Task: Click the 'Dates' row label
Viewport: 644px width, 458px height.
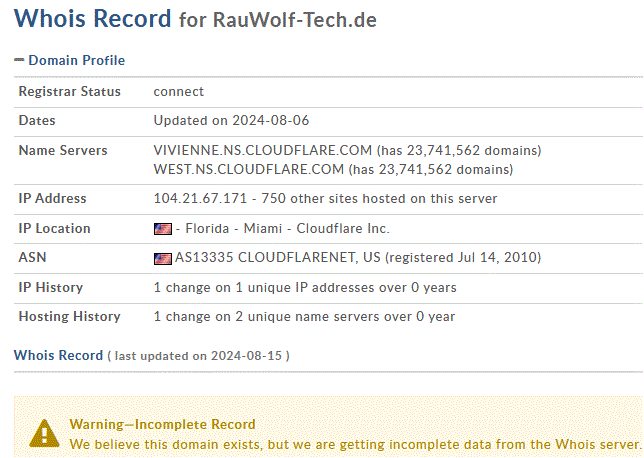Action: coord(37,120)
